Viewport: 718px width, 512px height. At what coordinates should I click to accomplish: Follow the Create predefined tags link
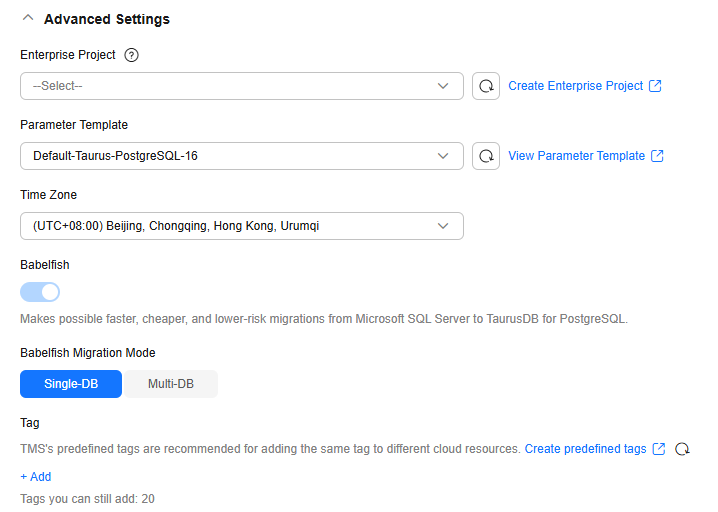pyautogui.click(x=585, y=449)
